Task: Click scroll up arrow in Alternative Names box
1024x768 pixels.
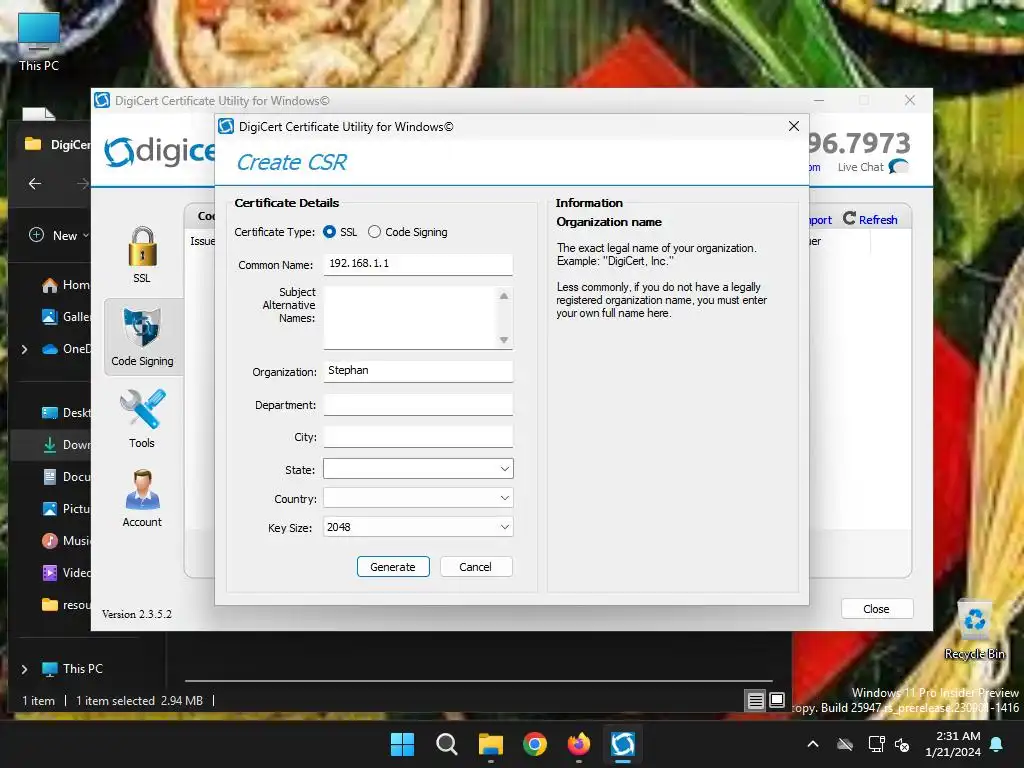Action: (x=504, y=296)
